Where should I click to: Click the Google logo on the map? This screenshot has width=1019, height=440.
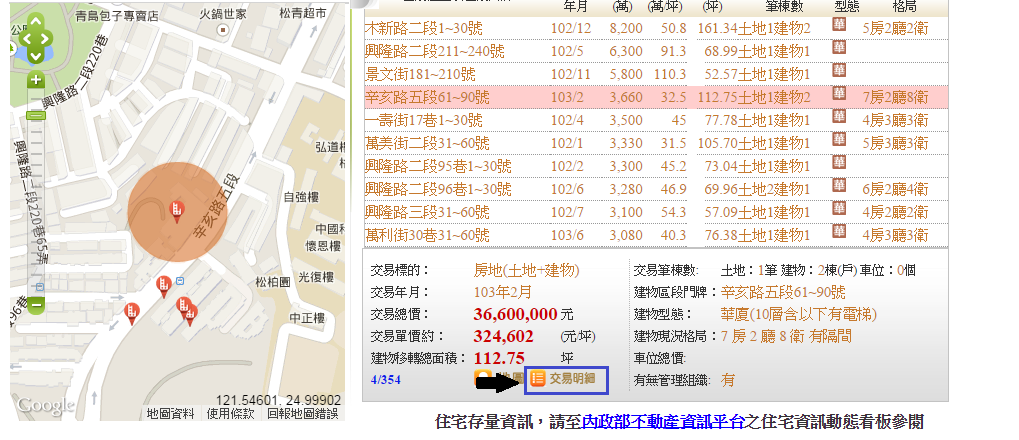coord(44,406)
